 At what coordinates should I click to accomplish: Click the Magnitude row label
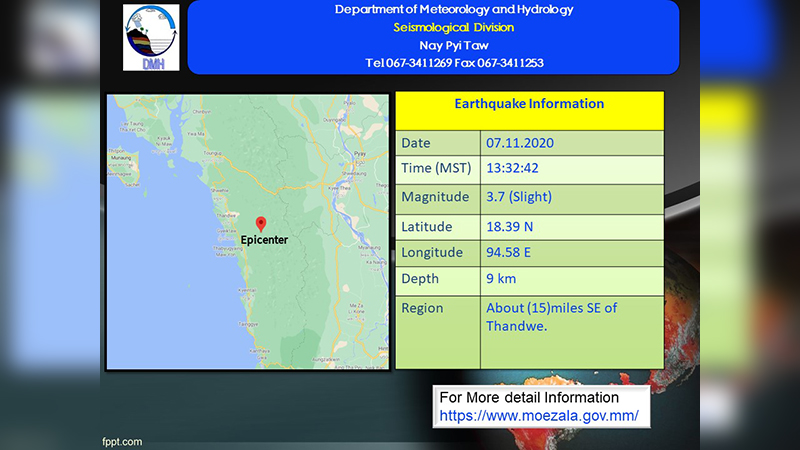pos(435,197)
